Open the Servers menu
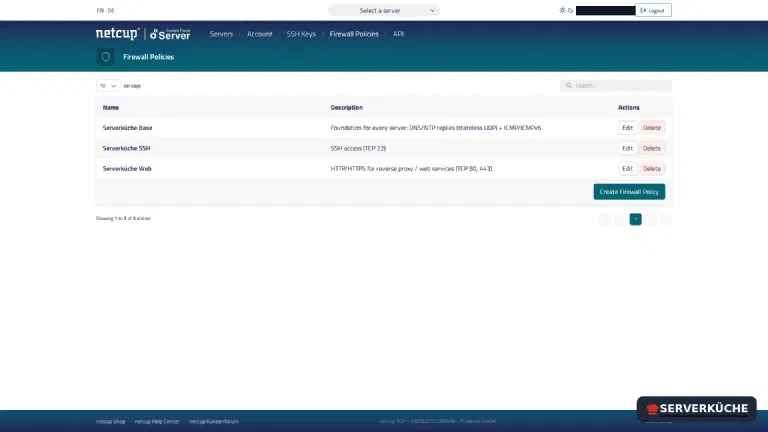 coord(221,34)
